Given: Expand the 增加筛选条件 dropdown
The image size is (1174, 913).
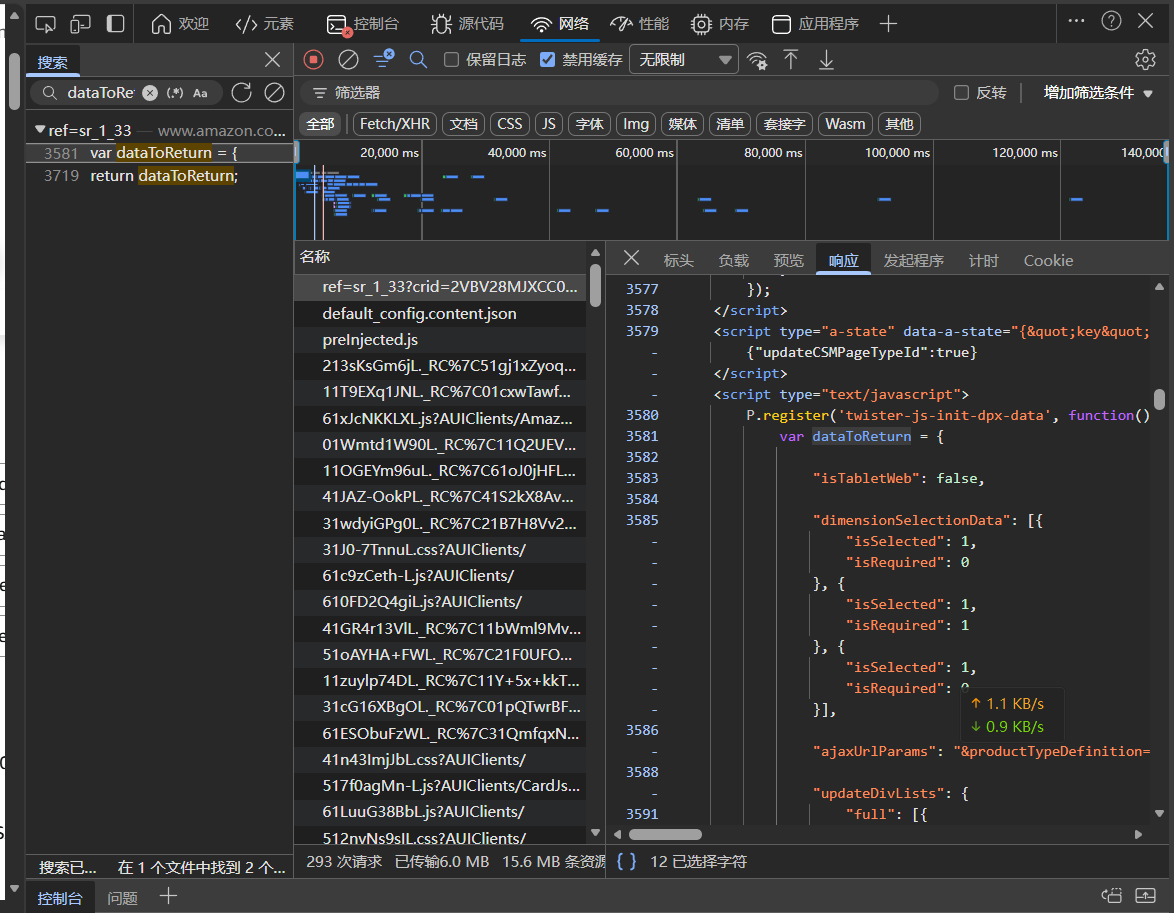Looking at the screenshot, I should (x=1097, y=93).
